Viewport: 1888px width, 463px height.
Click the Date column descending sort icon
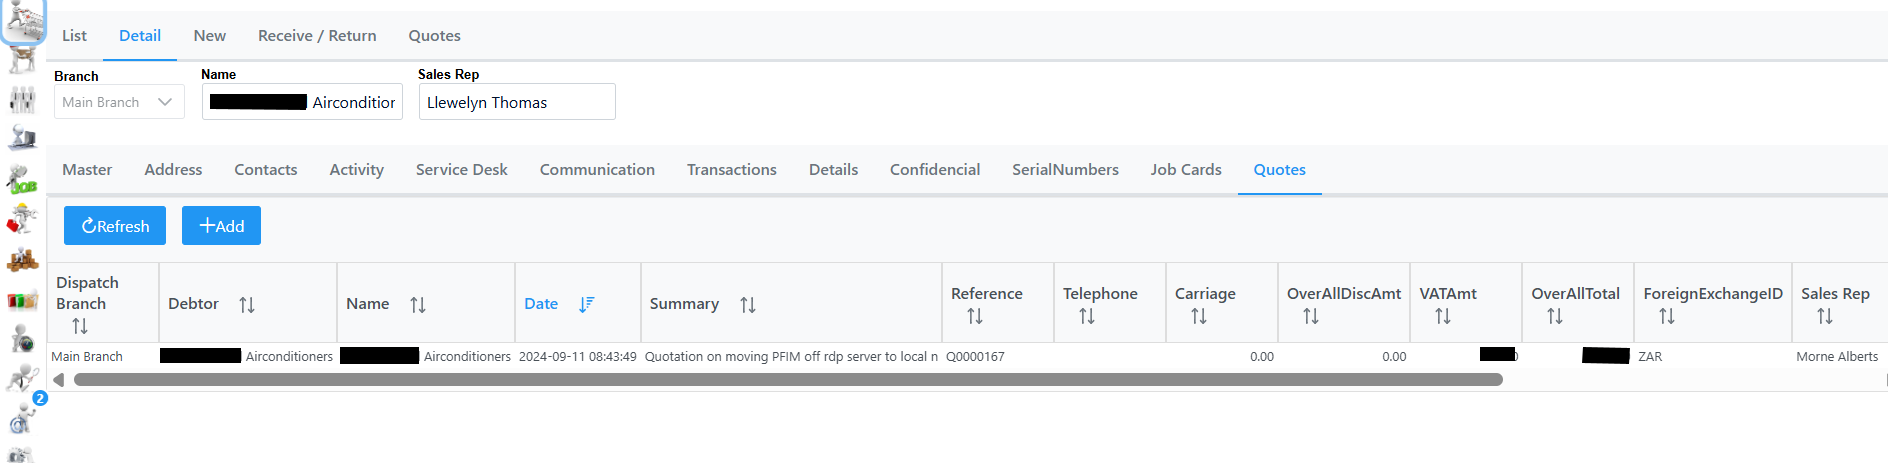(586, 304)
